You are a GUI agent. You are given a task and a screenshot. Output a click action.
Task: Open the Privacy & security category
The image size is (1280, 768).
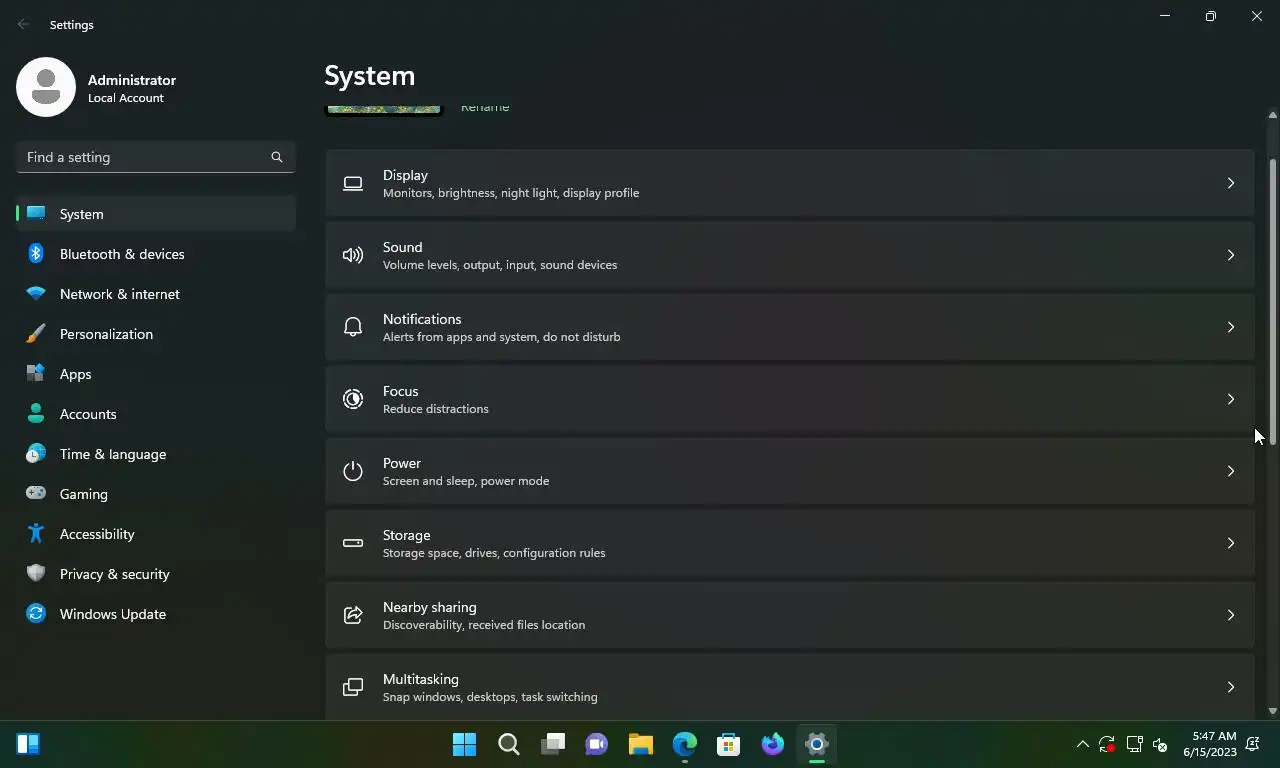[156, 574]
